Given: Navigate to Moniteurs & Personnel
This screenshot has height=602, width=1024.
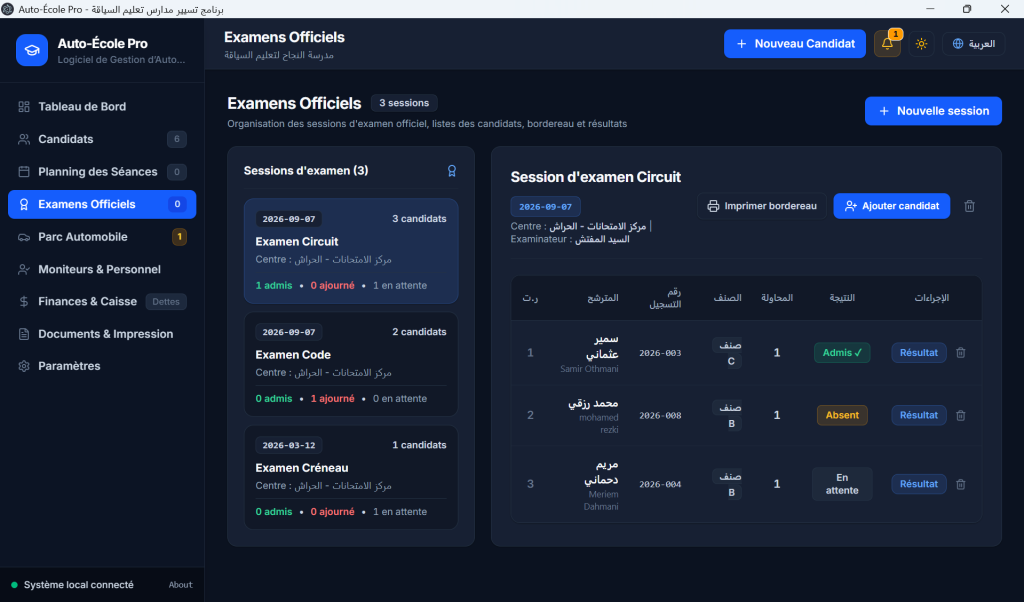Looking at the screenshot, I should click(x=102, y=269).
